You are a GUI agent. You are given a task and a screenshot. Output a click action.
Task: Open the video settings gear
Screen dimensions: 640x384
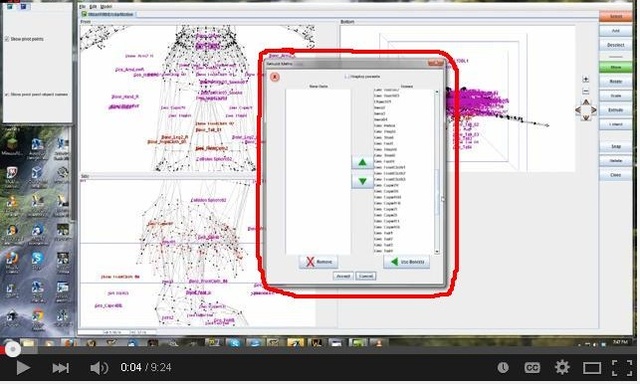pos(562,367)
